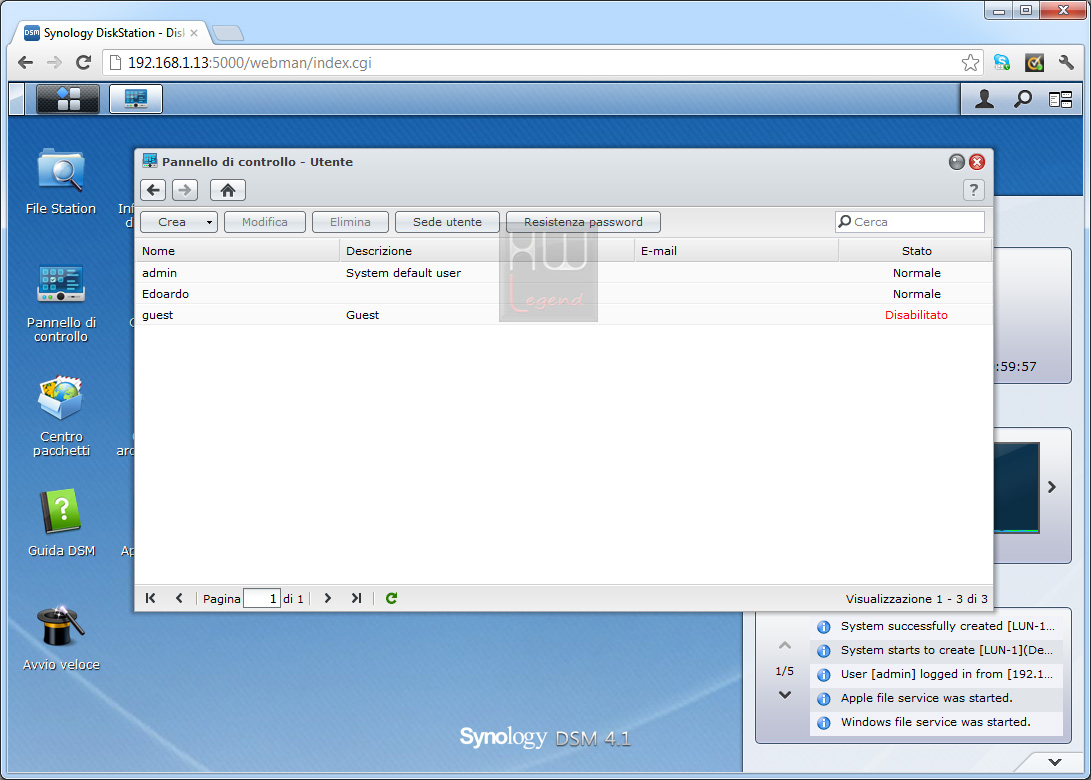Click the resource monitor widget thumbnail

click(x=1017, y=488)
